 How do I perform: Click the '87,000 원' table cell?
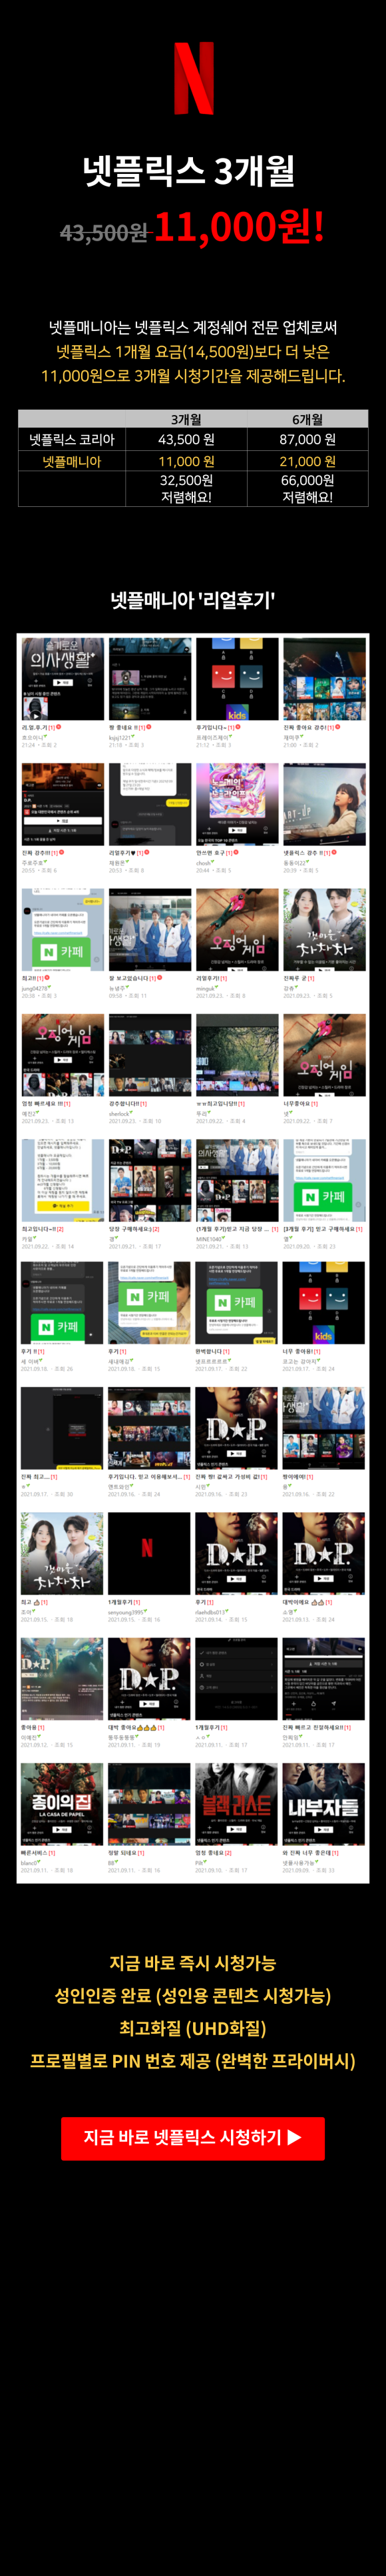pyautogui.click(x=307, y=439)
